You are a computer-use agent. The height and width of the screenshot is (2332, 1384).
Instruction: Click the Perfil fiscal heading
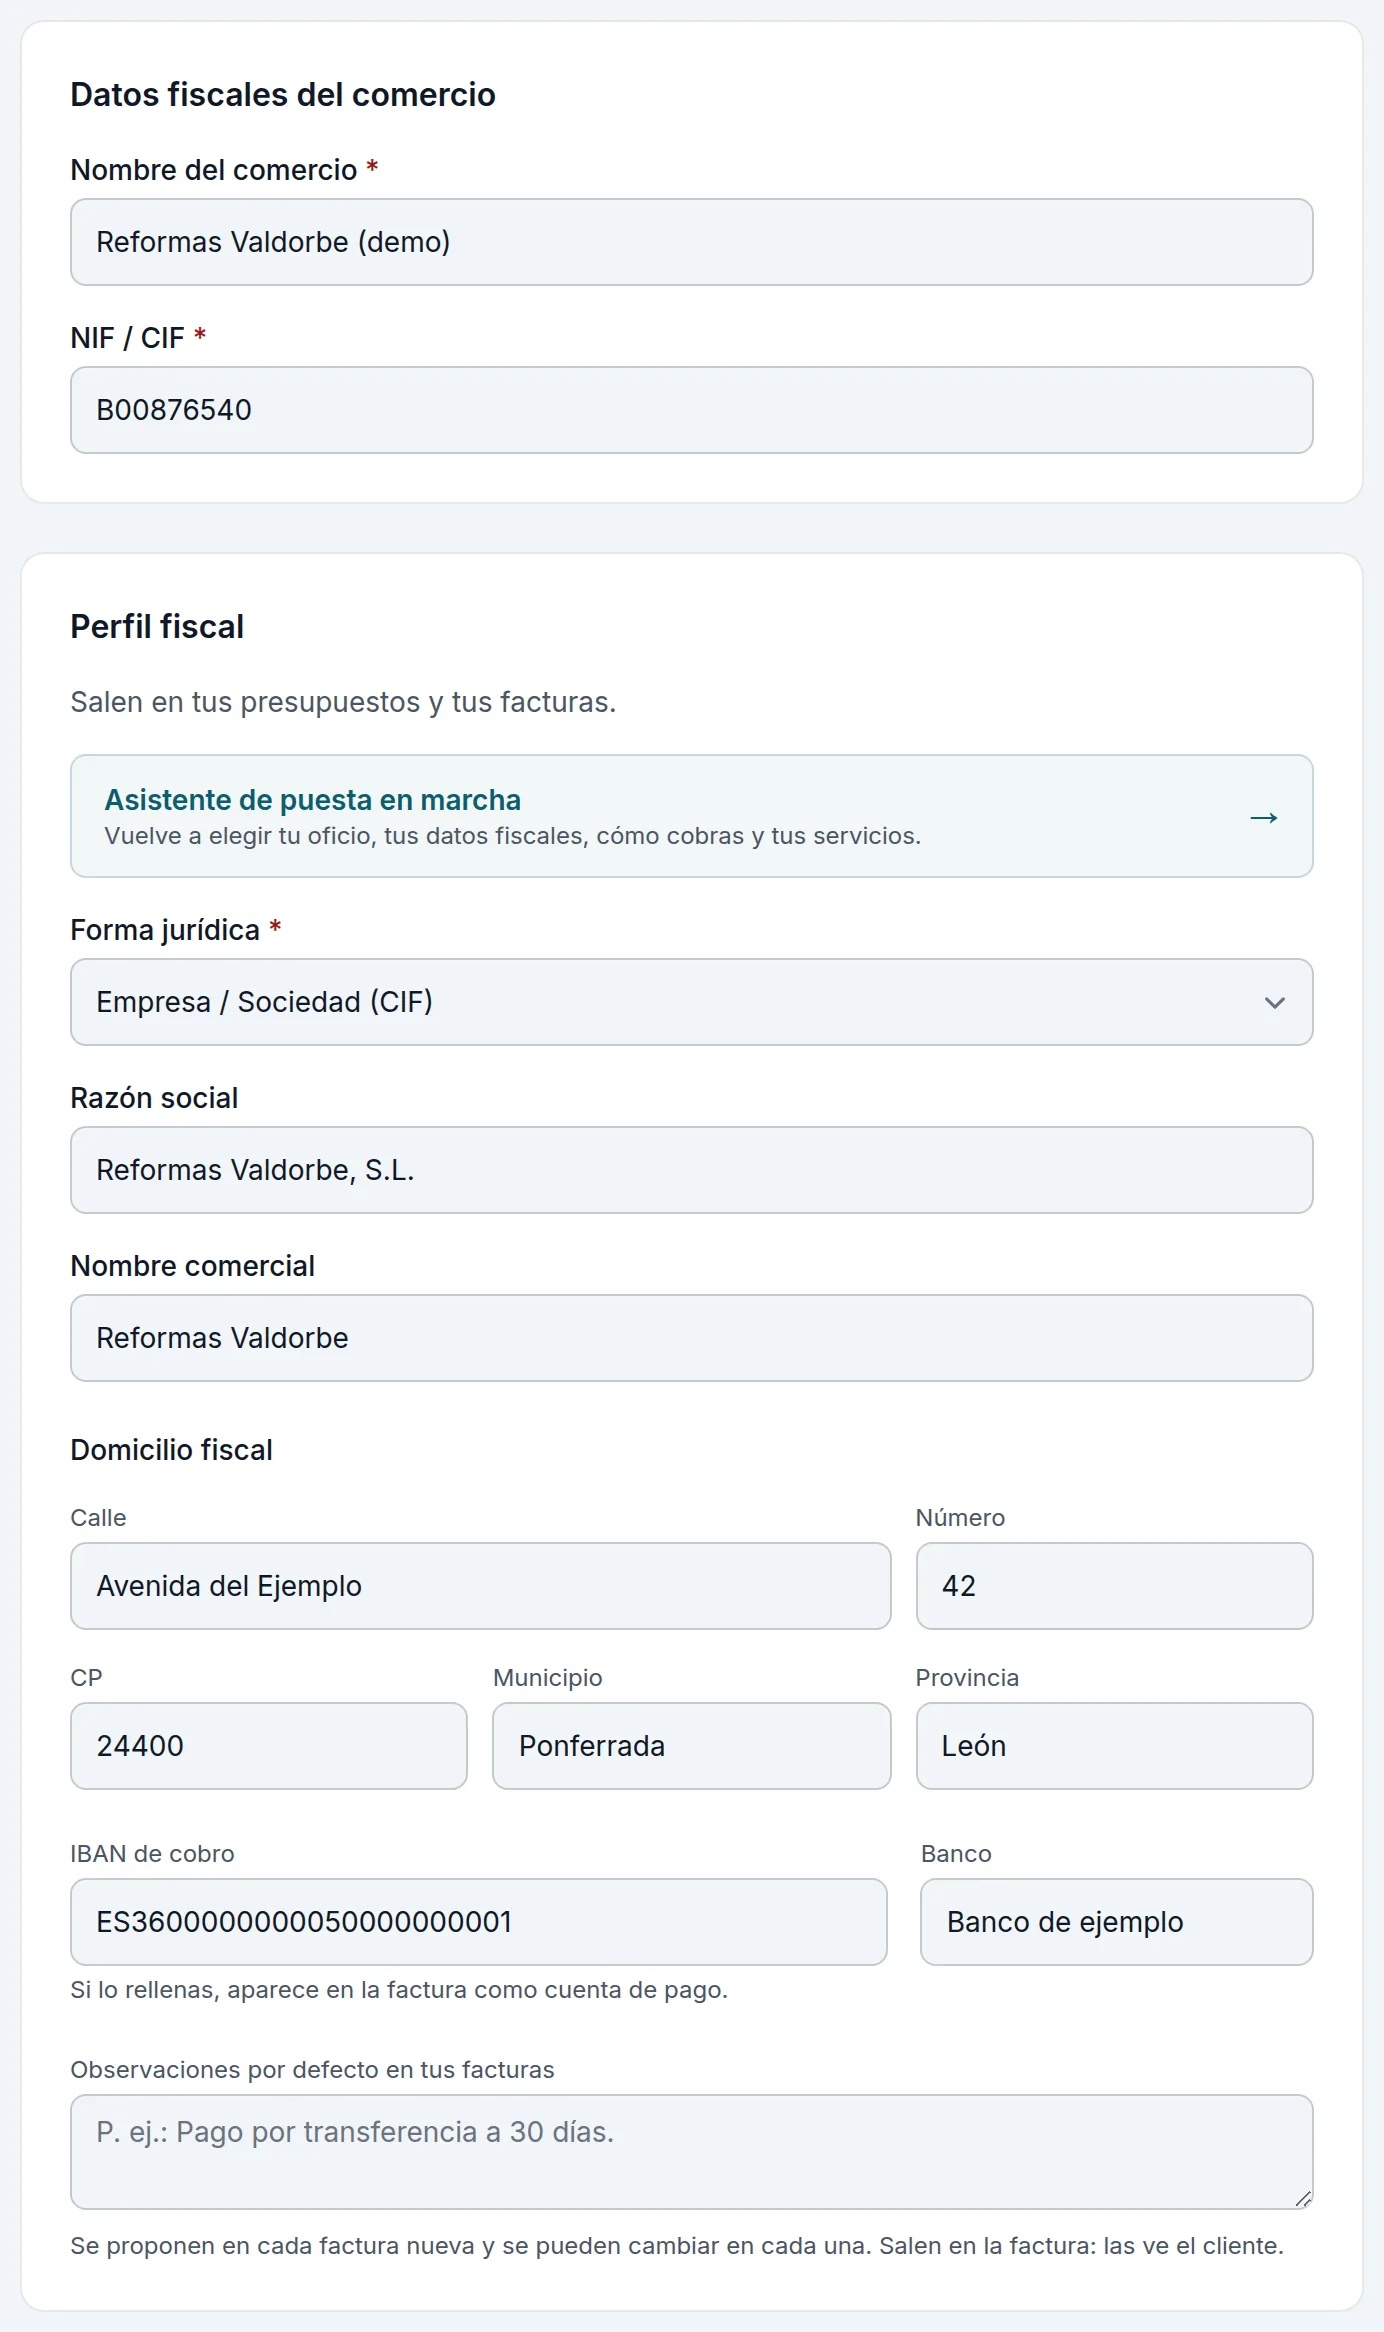(157, 627)
